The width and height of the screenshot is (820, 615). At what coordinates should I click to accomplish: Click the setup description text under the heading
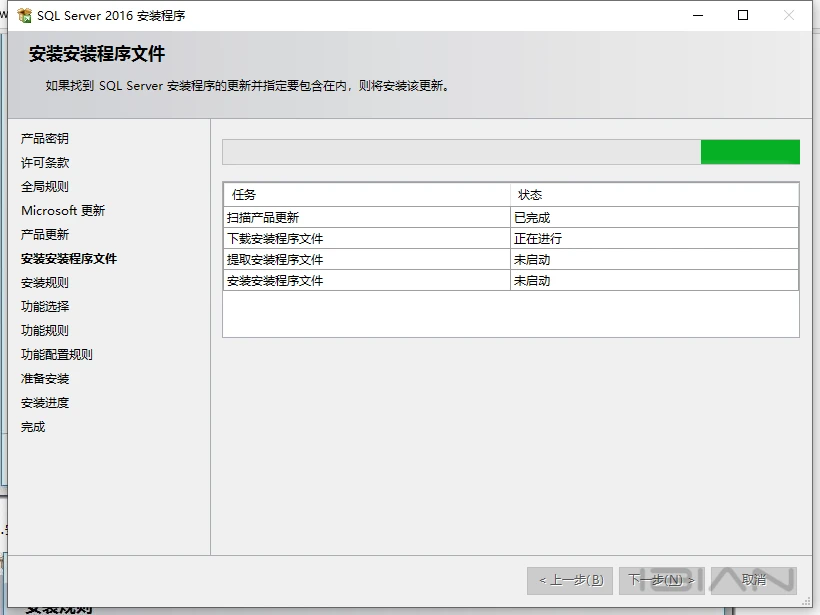point(247,86)
